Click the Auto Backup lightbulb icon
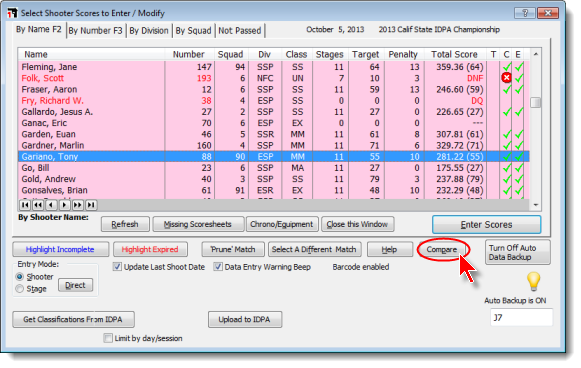Image resolution: width=581 pixels, height=368 pixels. coord(533,282)
